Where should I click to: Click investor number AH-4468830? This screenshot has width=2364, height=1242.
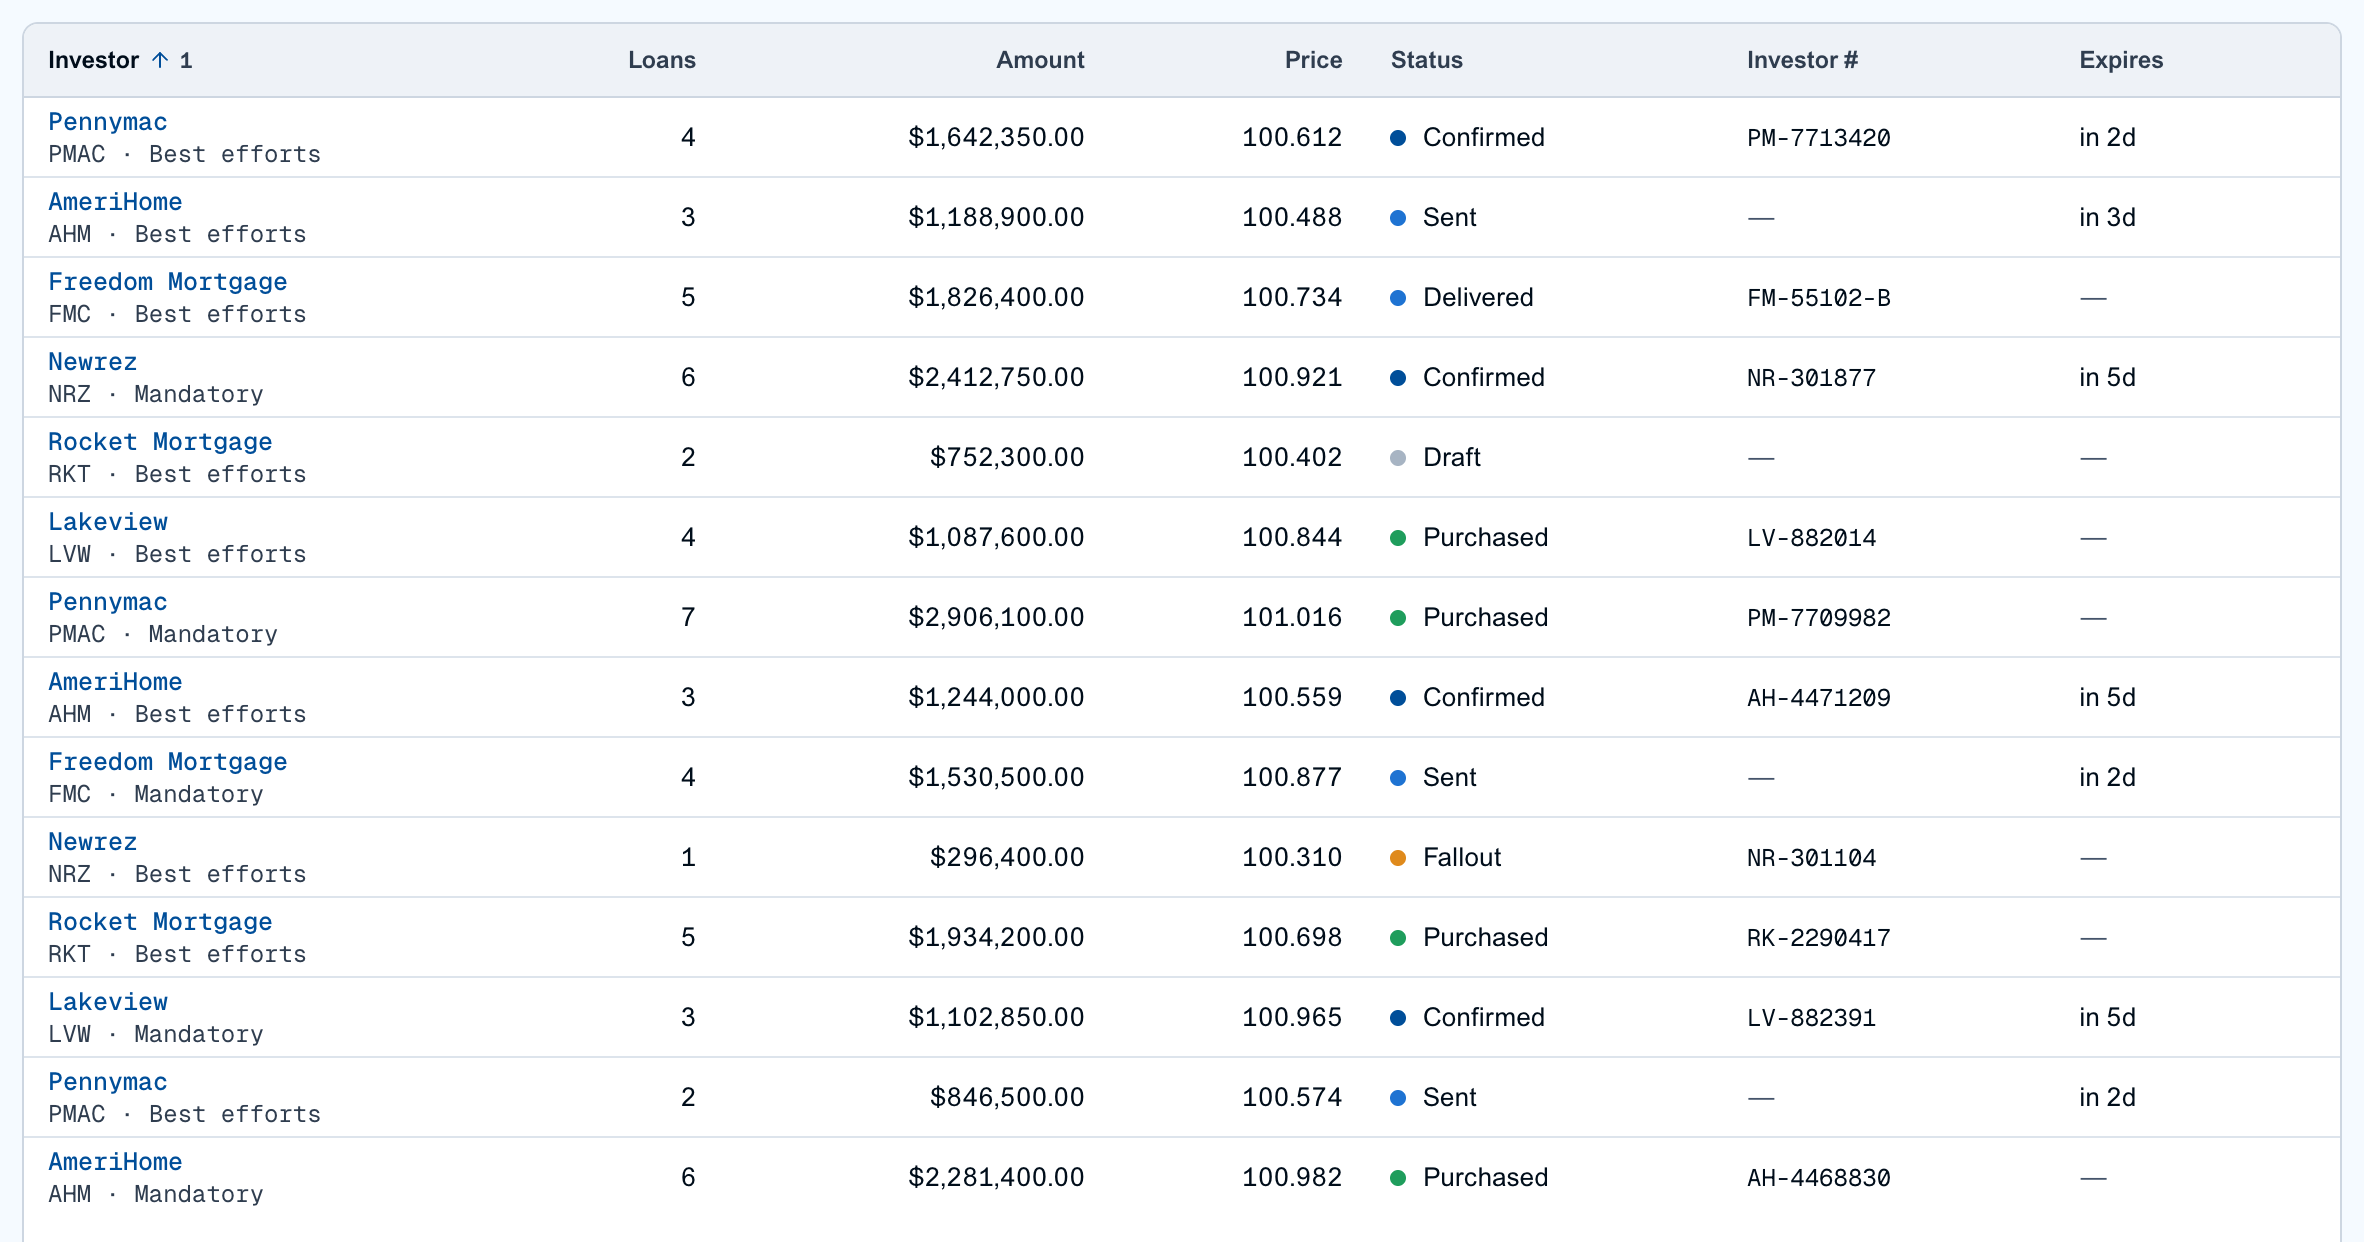[x=1819, y=1178]
